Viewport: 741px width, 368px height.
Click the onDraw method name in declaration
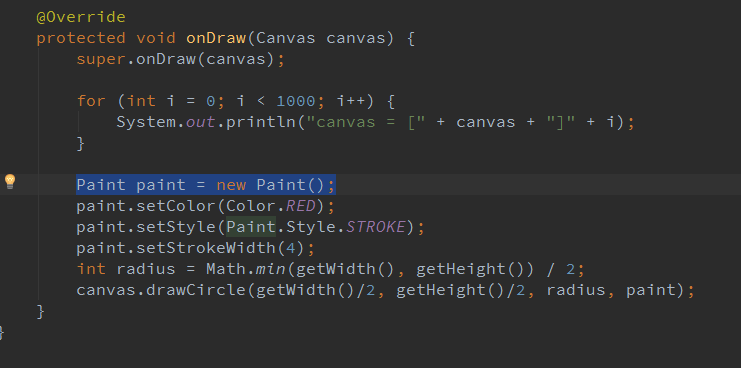pos(216,38)
